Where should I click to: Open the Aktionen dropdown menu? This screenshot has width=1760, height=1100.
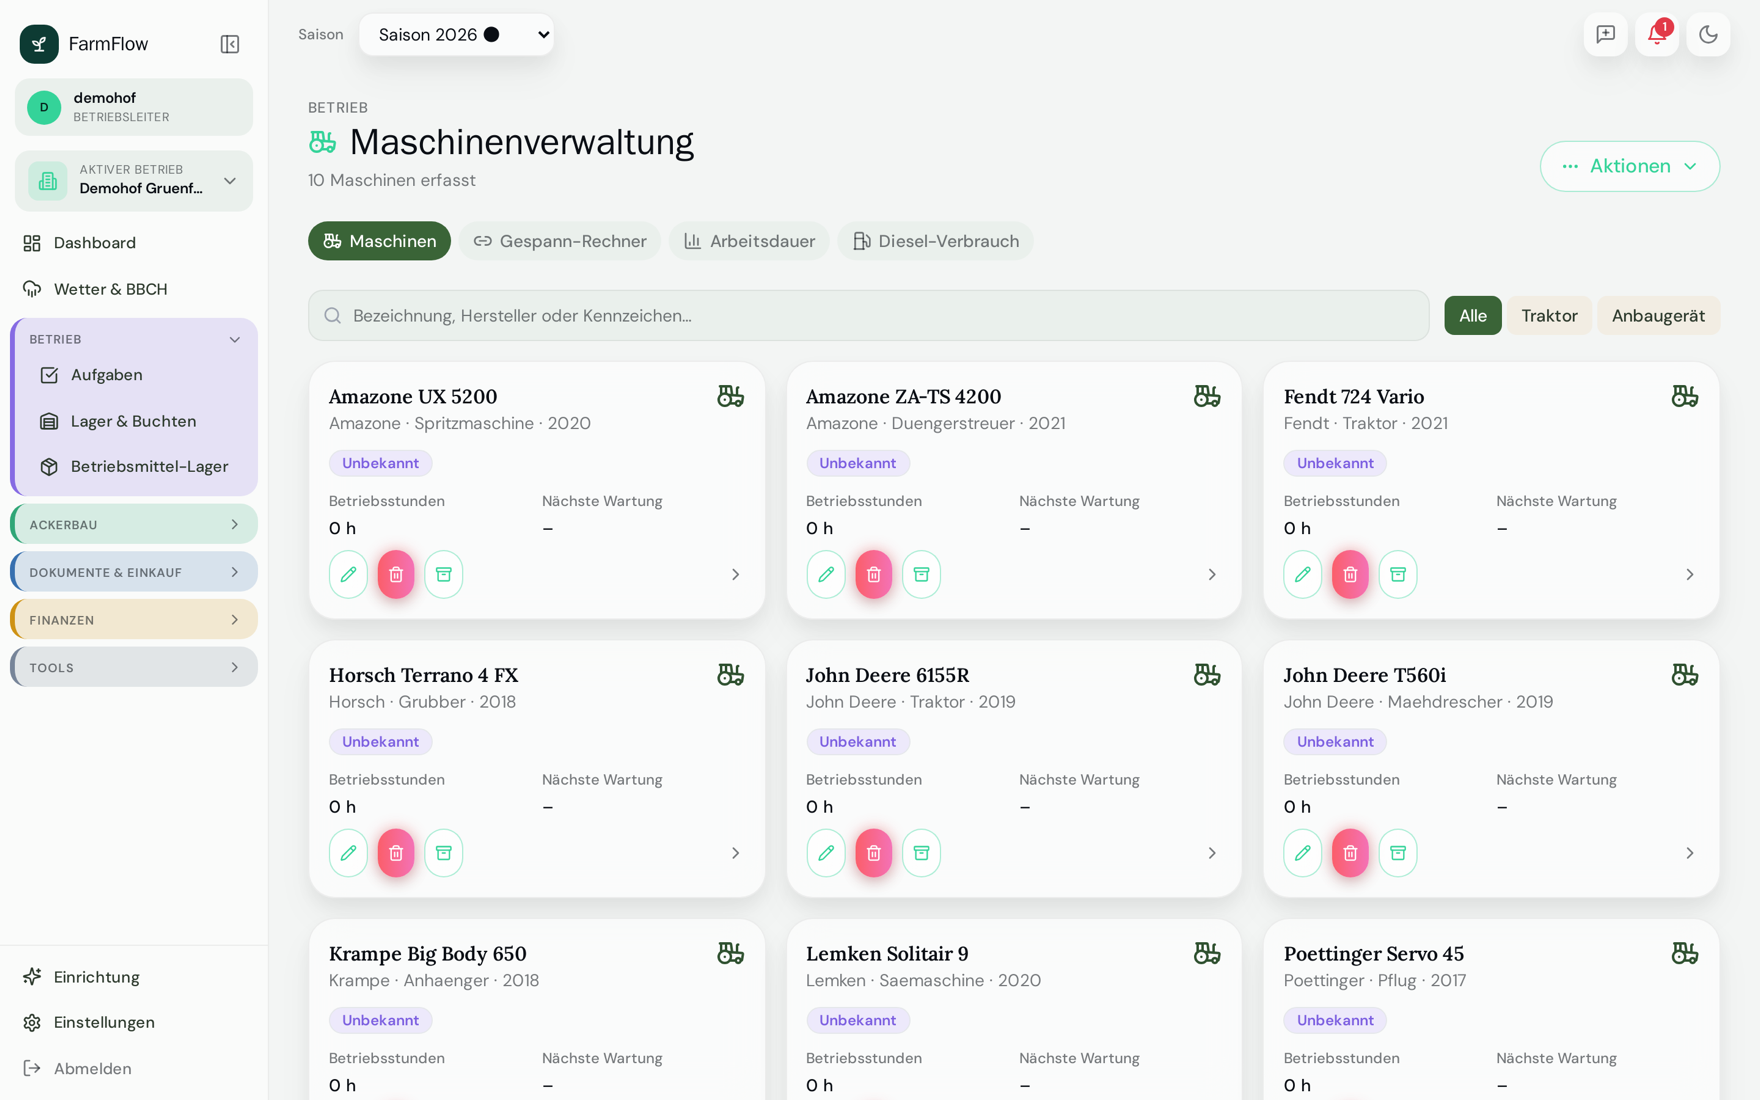pos(1630,166)
